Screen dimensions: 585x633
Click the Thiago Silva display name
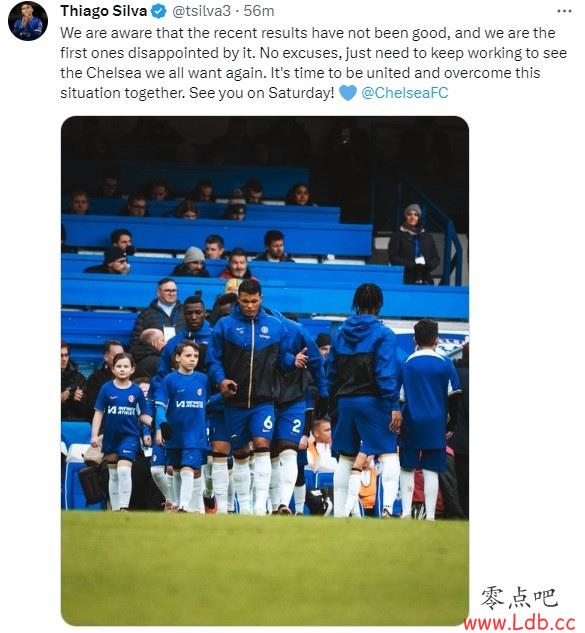[104, 11]
